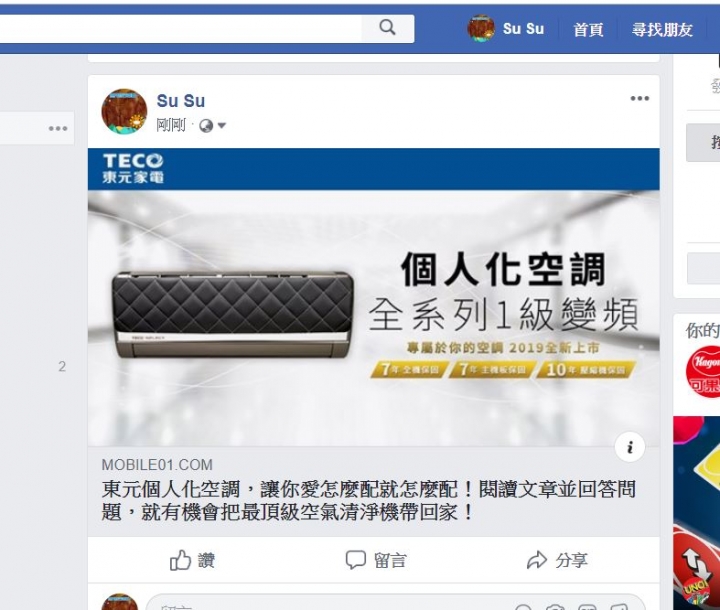
Task: Click inside the search input field
Action: coord(180,29)
